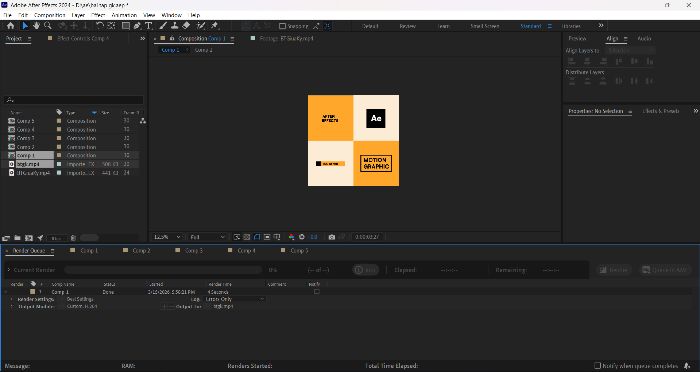
Task: Click the Best Settings render link
Action: [x=80, y=299]
